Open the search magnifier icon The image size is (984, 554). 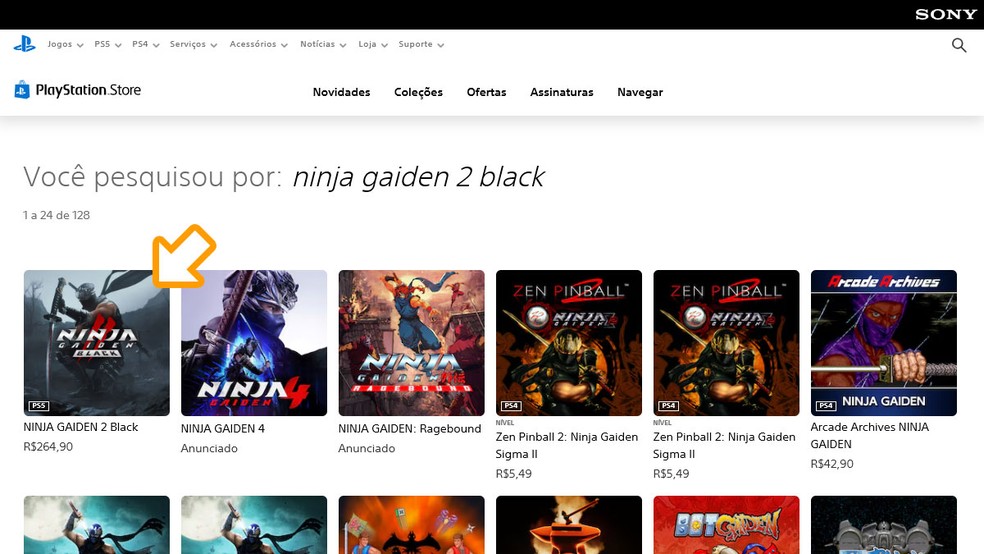pyautogui.click(x=958, y=45)
